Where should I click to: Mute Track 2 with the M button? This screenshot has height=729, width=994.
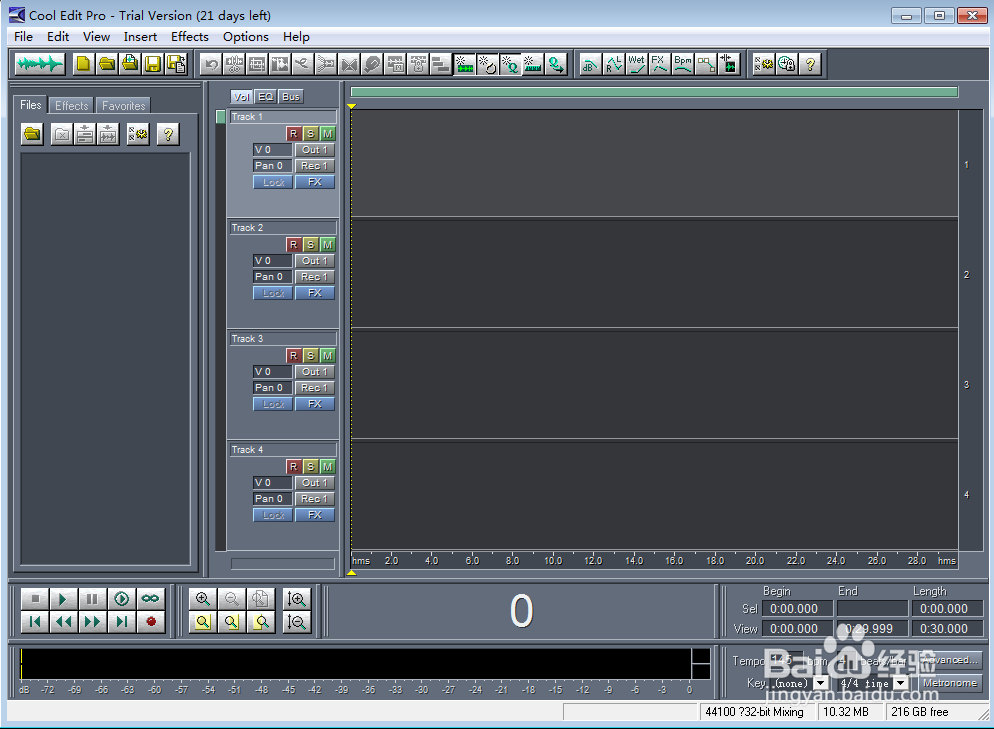pos(328,245)
